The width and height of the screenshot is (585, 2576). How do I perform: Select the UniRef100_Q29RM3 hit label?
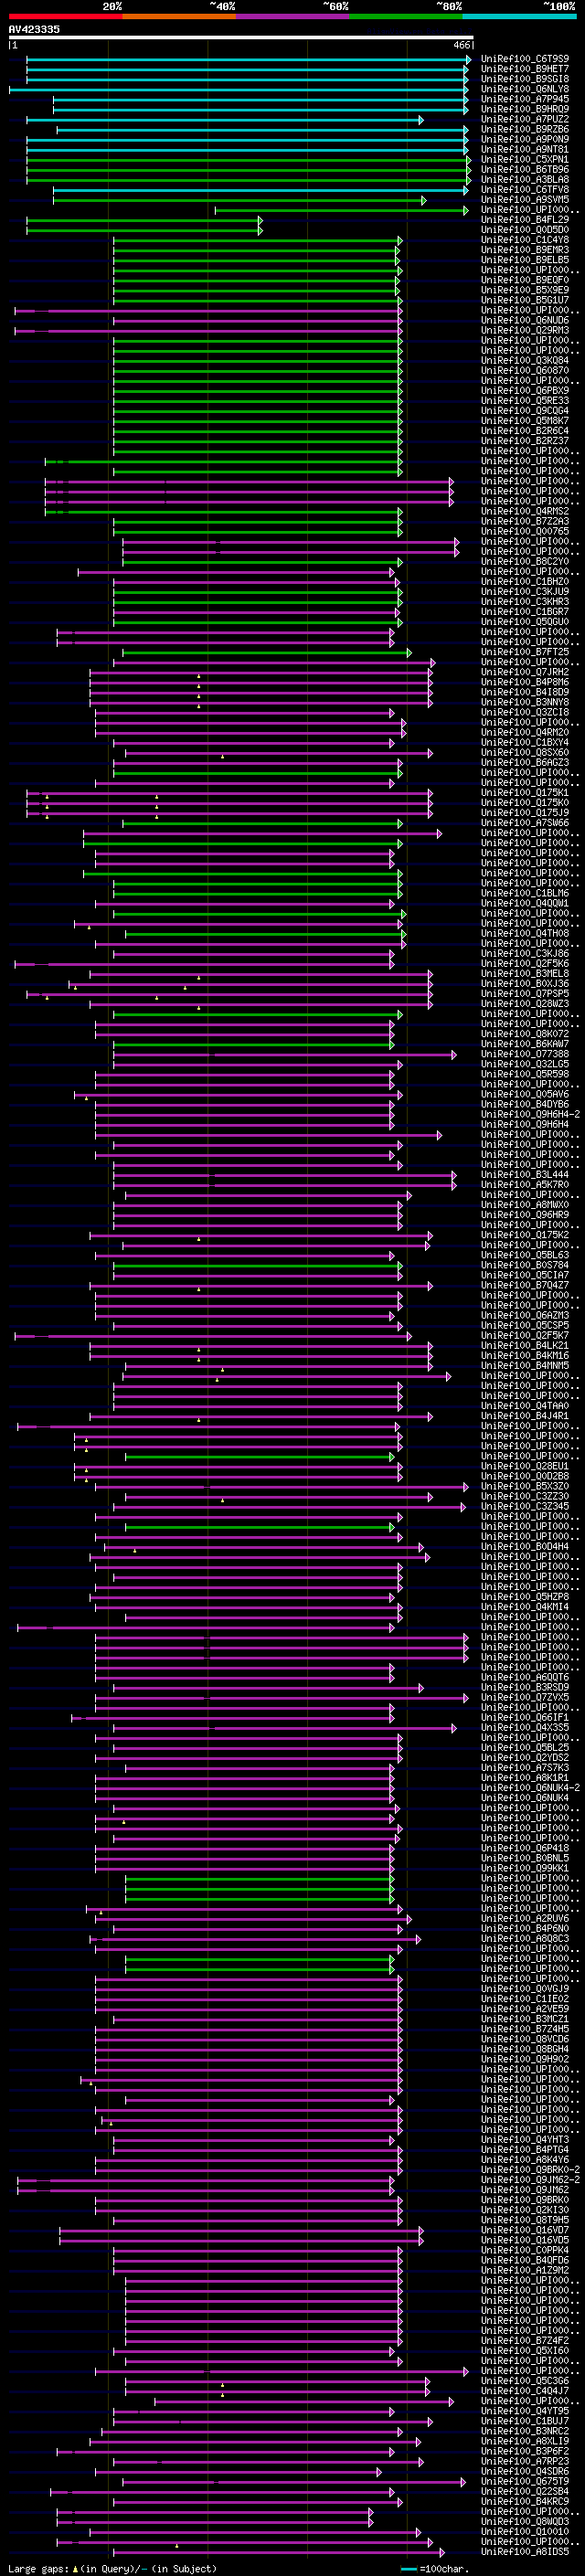525,331
